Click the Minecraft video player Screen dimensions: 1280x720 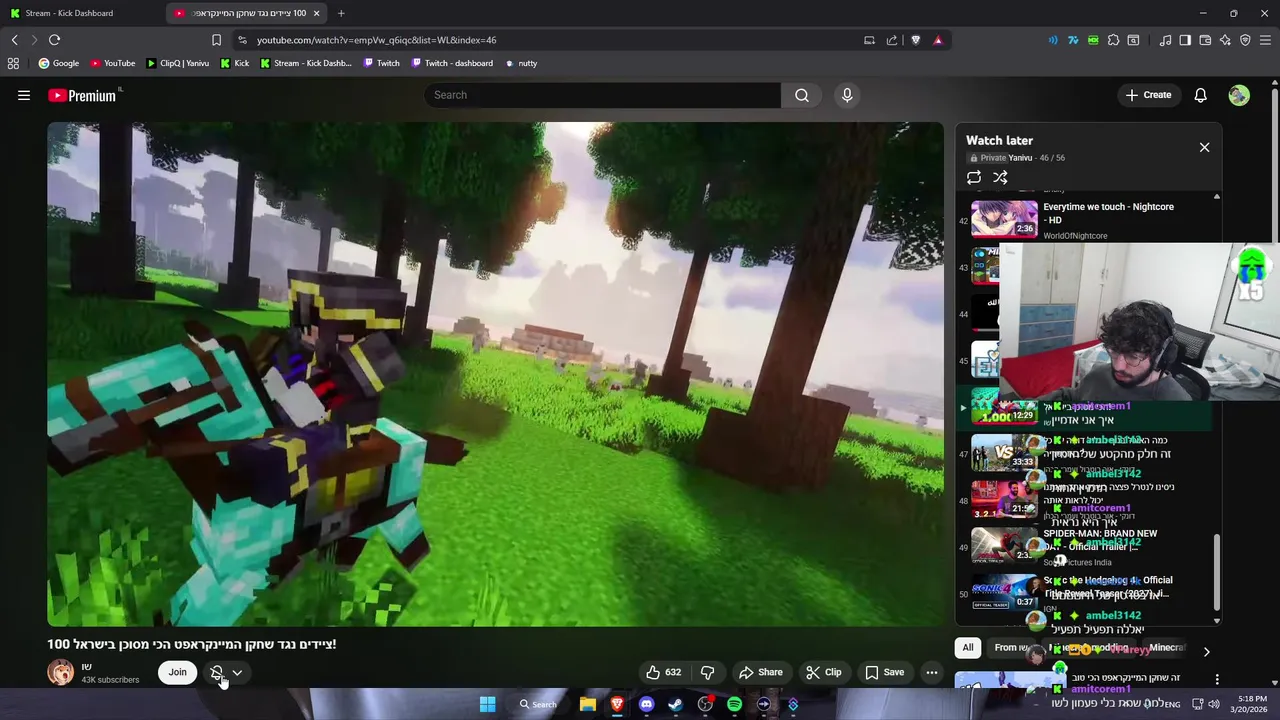495,374
